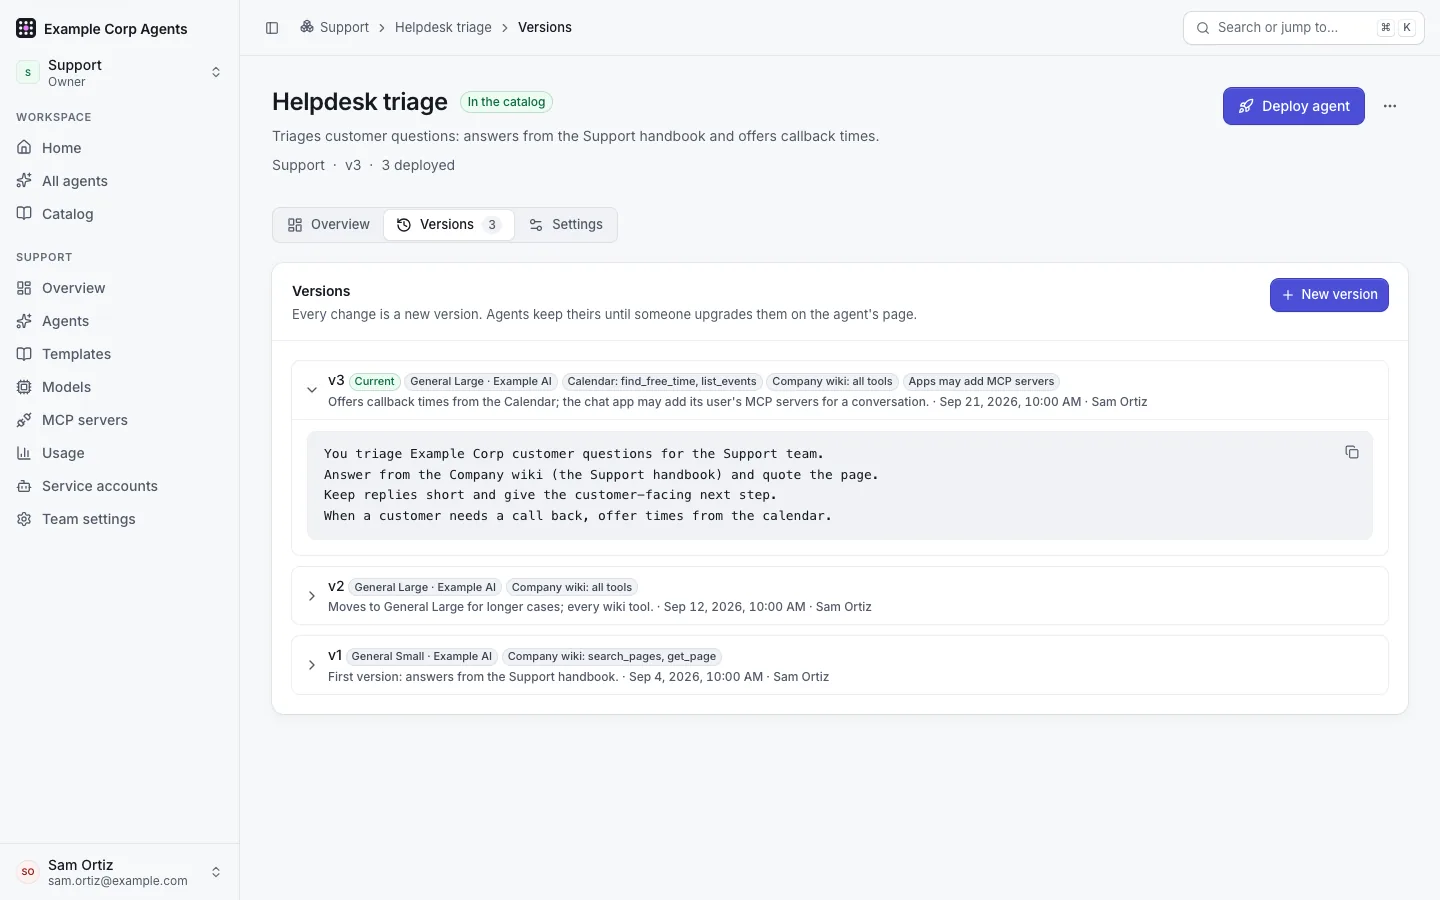Click the green Current badge on v3
1440x900 pixels.
(x=375, y=381)
